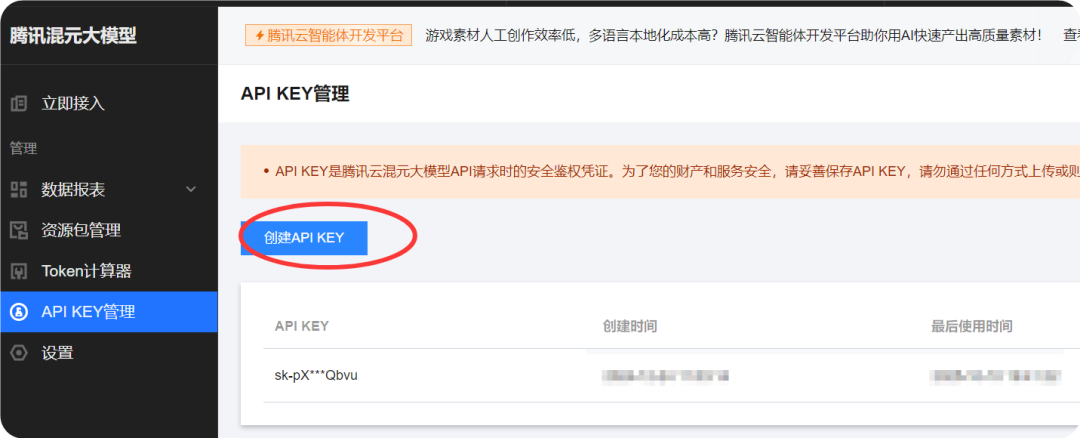Click the 创建时间 column header

[x=630, y=326]
